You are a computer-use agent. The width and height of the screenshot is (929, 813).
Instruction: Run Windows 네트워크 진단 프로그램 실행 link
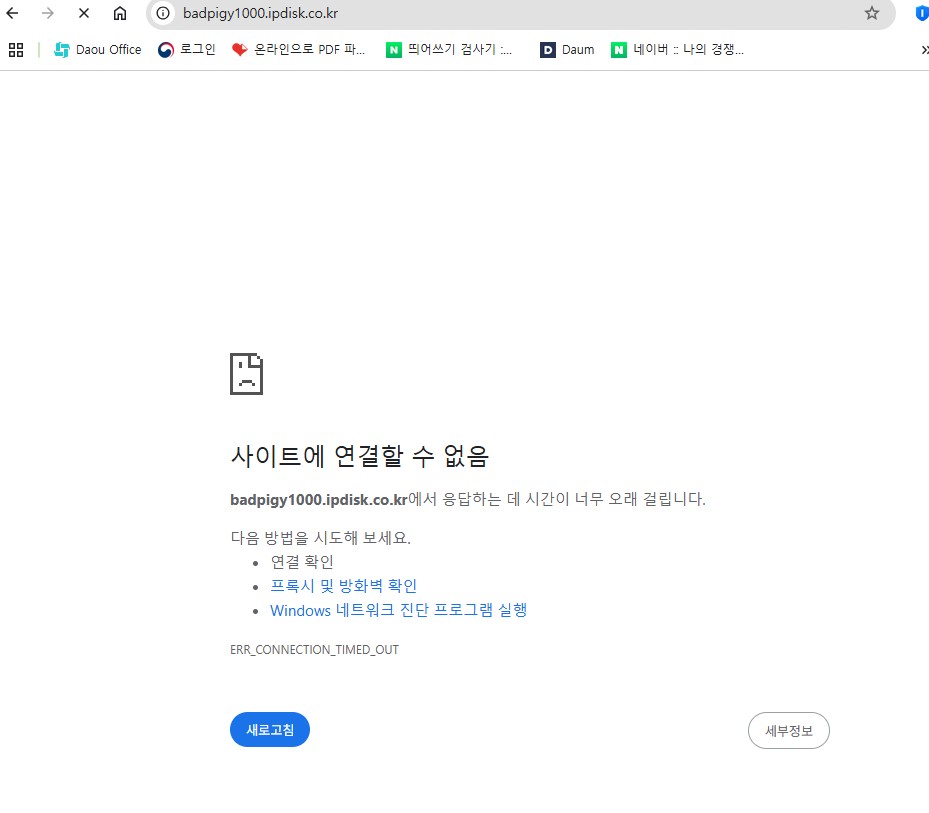coord(399,610)
